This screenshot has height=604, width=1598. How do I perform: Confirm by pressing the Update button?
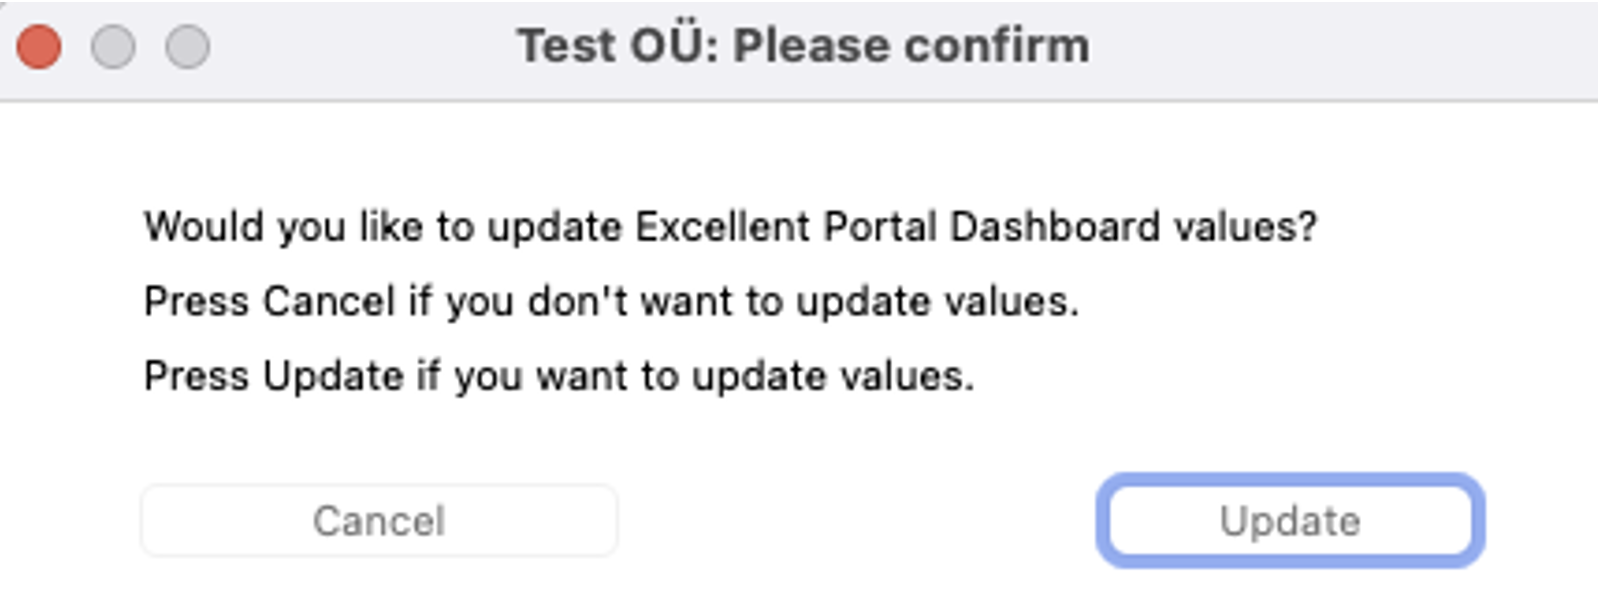coord(1289,521)
